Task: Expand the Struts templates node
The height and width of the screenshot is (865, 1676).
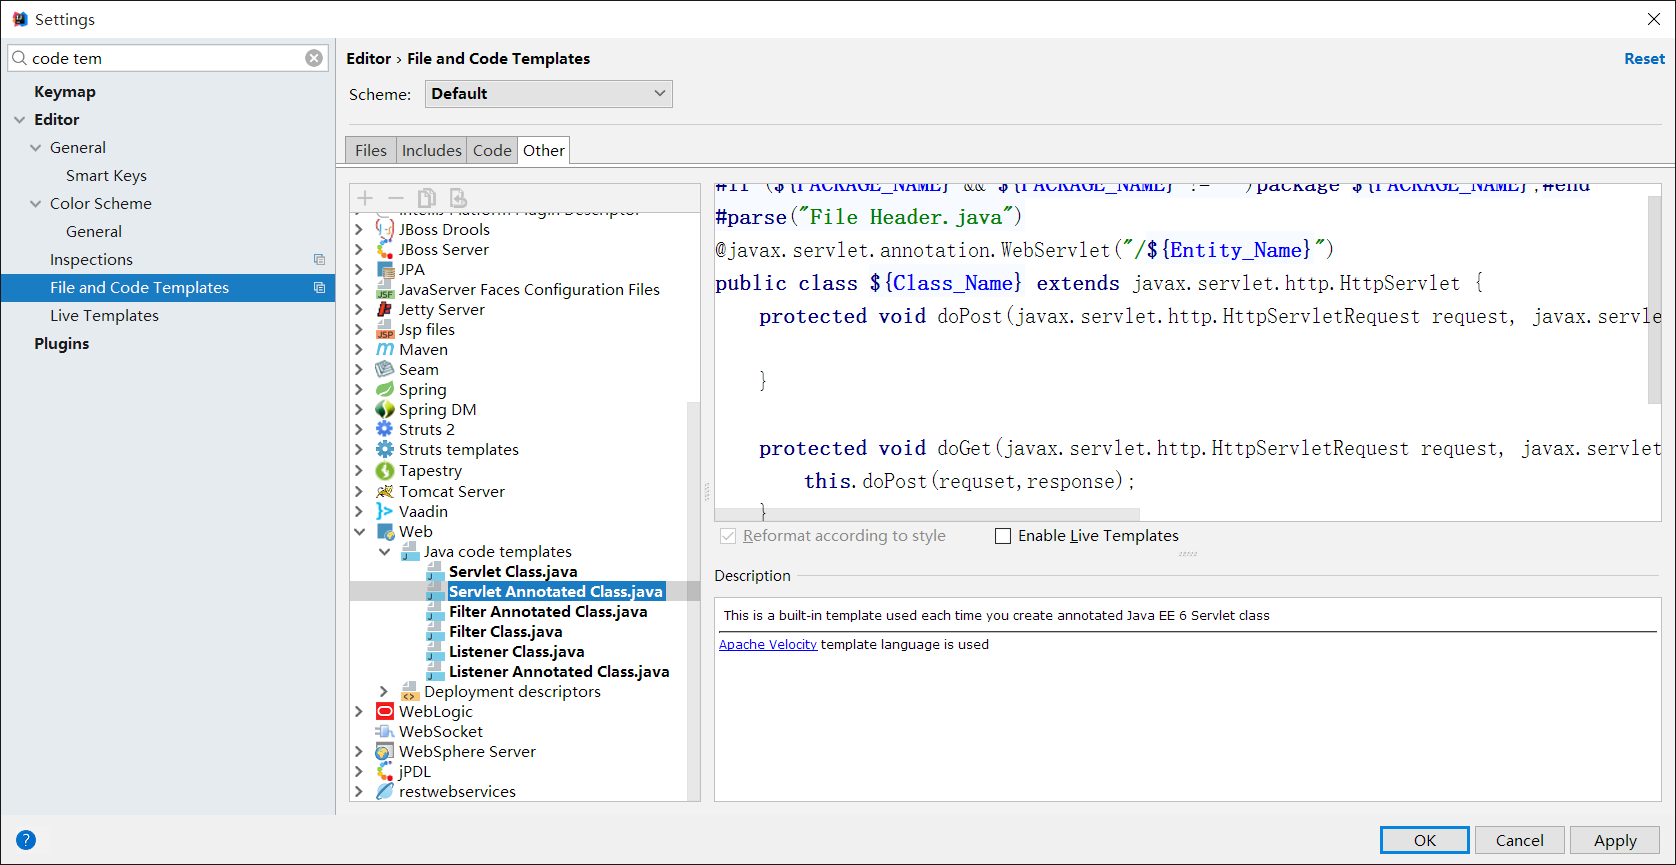Action: (360, 449)
